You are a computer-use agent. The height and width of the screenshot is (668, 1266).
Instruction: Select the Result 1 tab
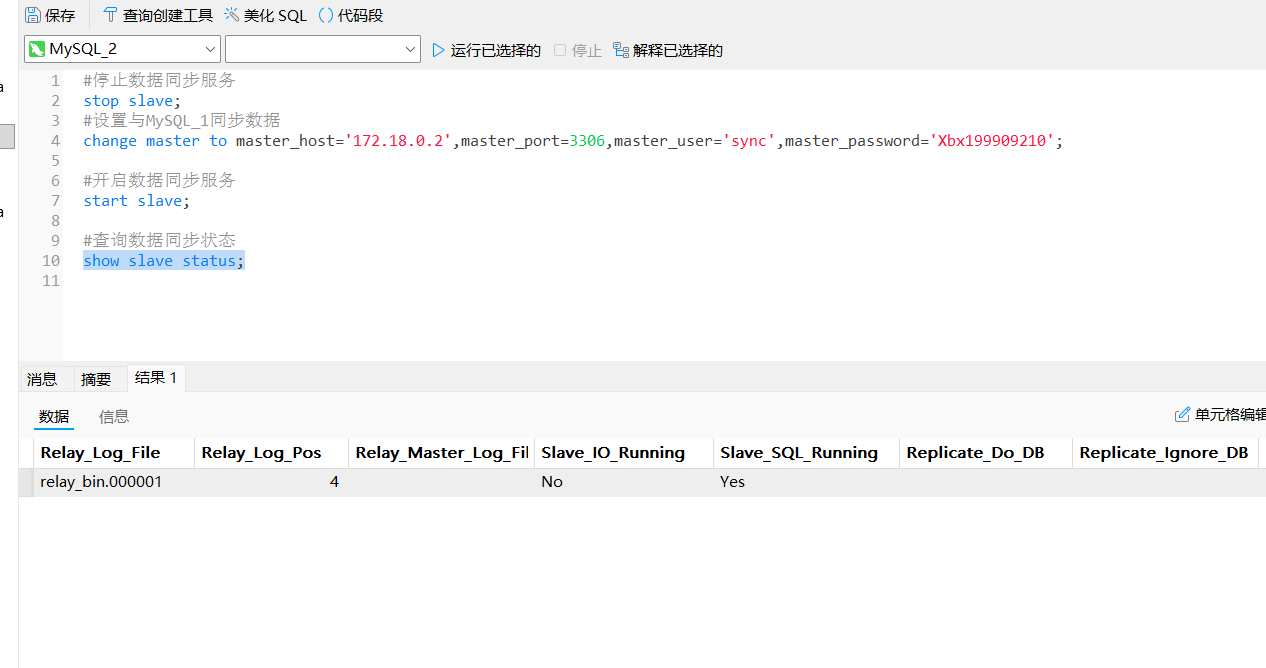(156, 378)
